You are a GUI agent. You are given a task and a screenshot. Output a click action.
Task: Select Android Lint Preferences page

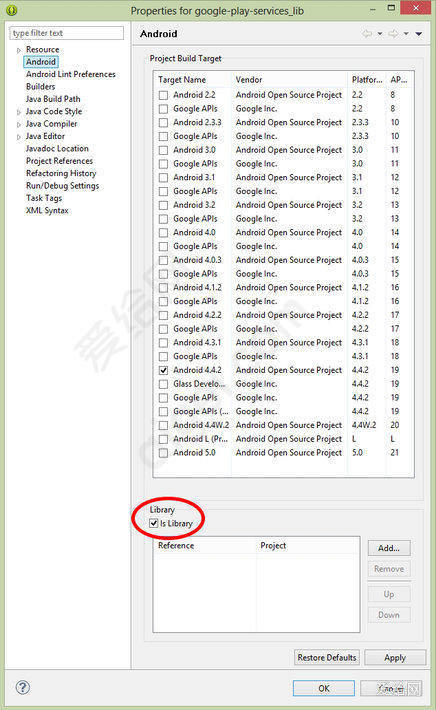71,74
